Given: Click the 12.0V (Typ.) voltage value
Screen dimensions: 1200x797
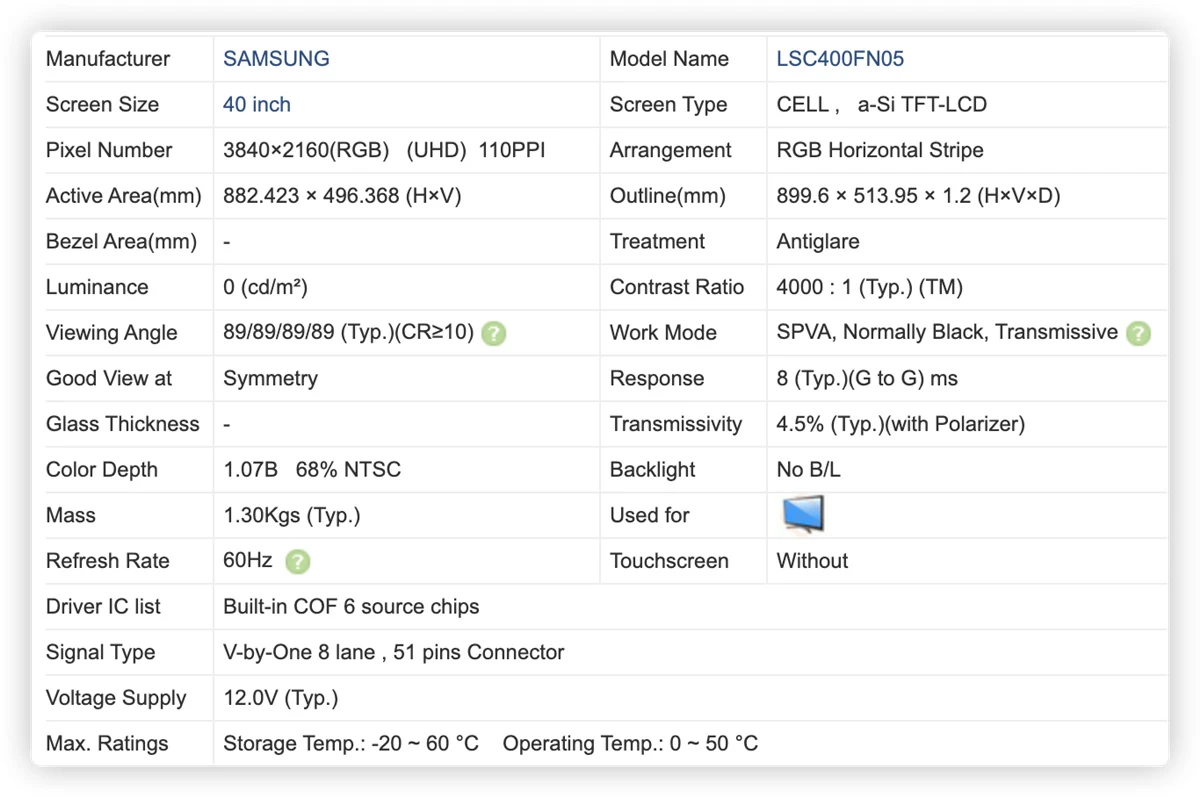Looking at the screenshot, I should [281, 698].
